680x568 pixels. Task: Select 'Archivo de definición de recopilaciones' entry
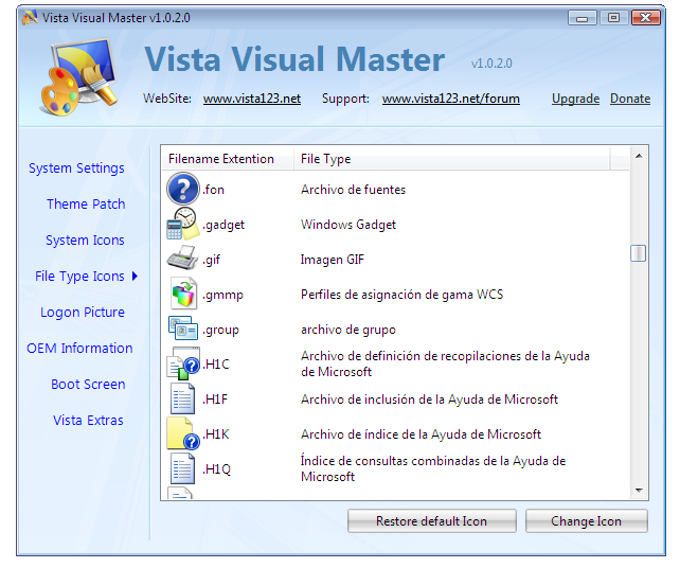[445, 364]
